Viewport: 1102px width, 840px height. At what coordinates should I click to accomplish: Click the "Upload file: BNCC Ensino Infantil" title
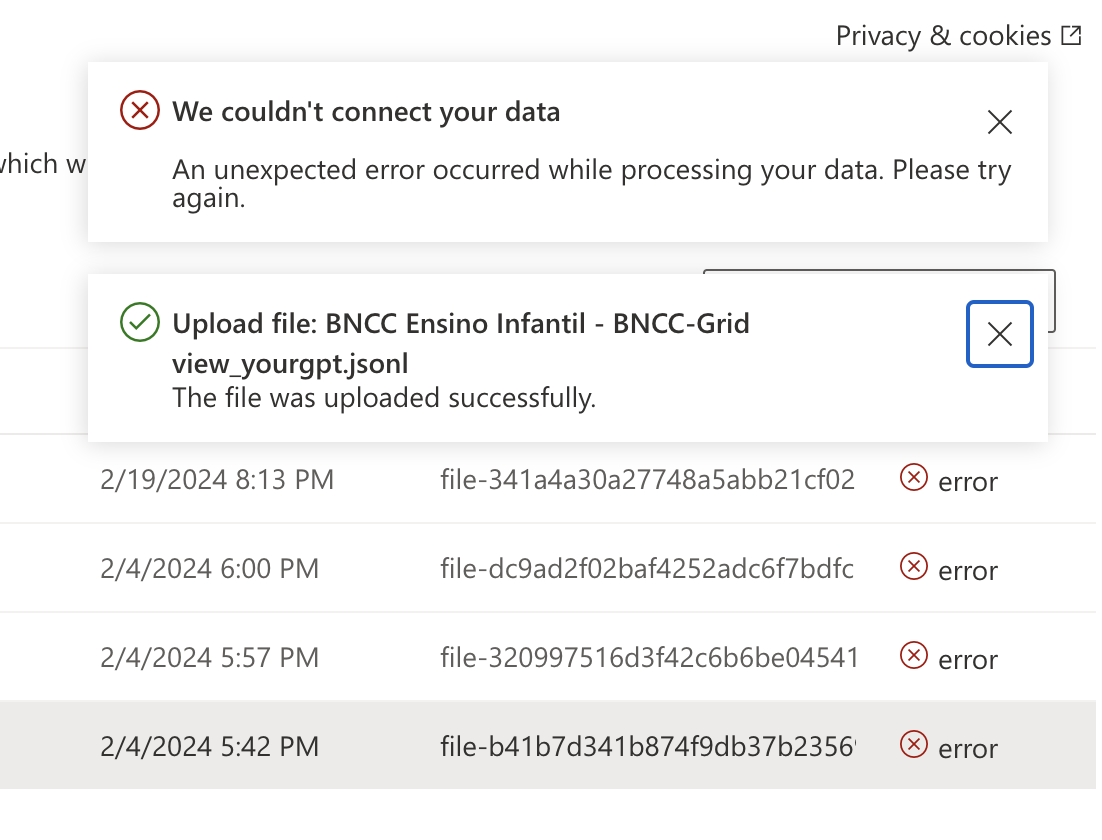pos(460,324)
